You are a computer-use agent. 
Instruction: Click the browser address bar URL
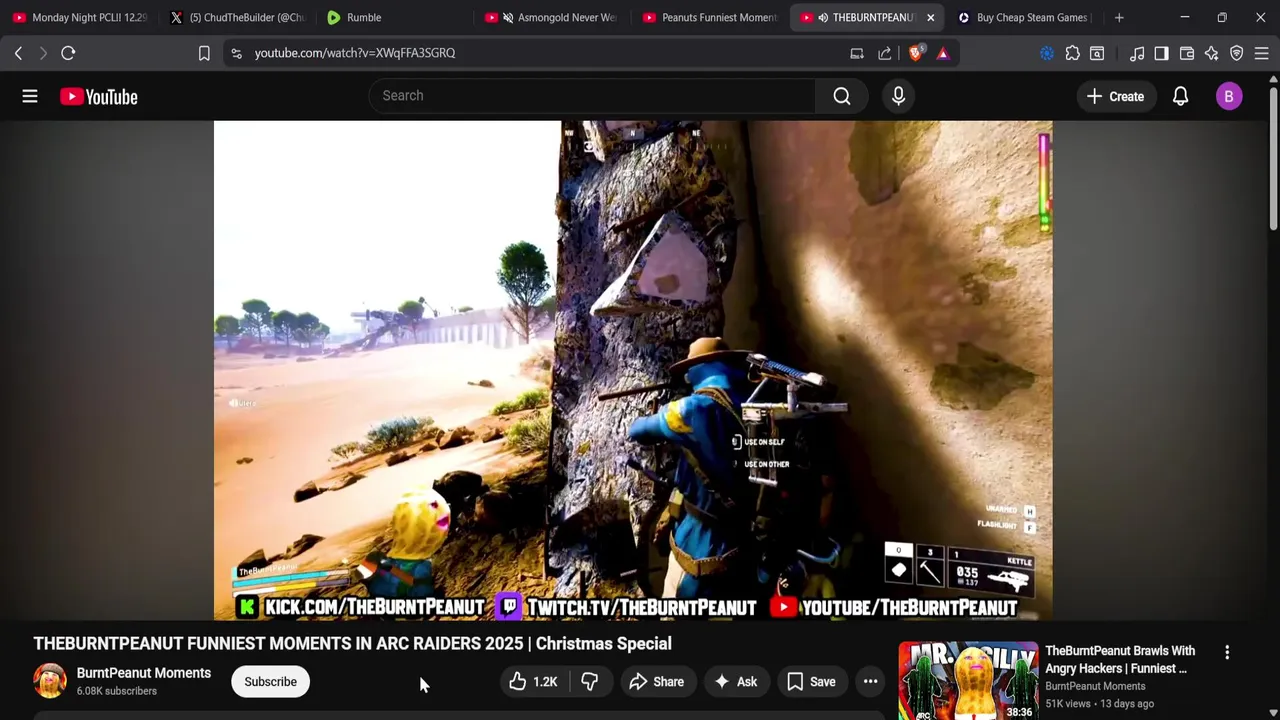(x=355, y=53)
